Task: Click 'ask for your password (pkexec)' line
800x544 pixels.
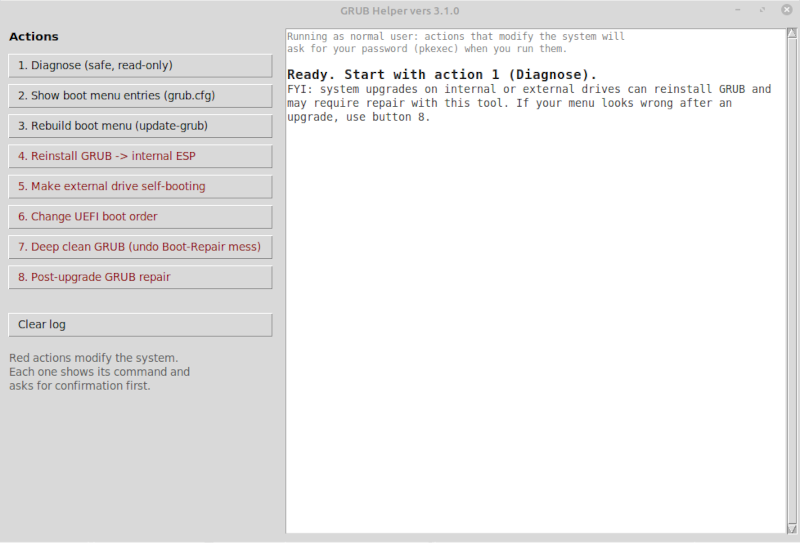Action: (427, 48)
